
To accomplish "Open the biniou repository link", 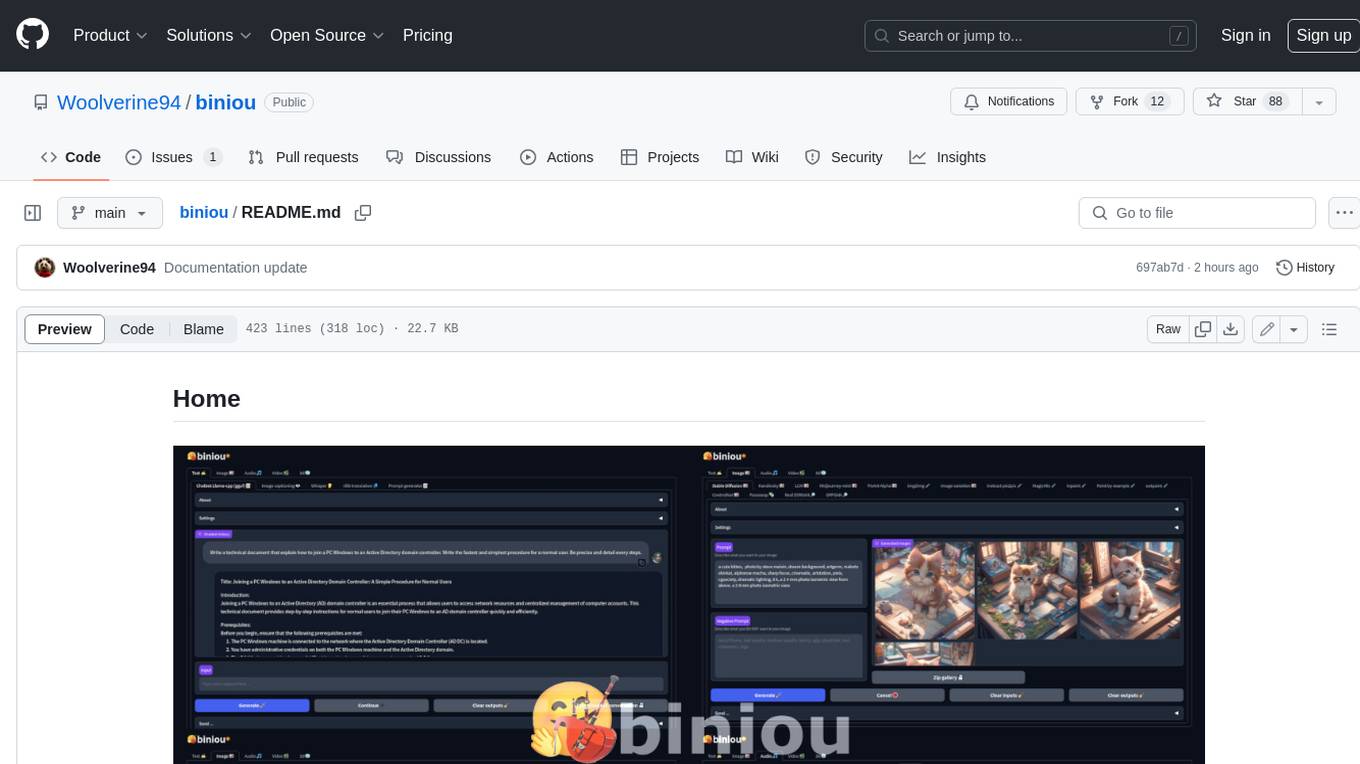I will (225, 102).
